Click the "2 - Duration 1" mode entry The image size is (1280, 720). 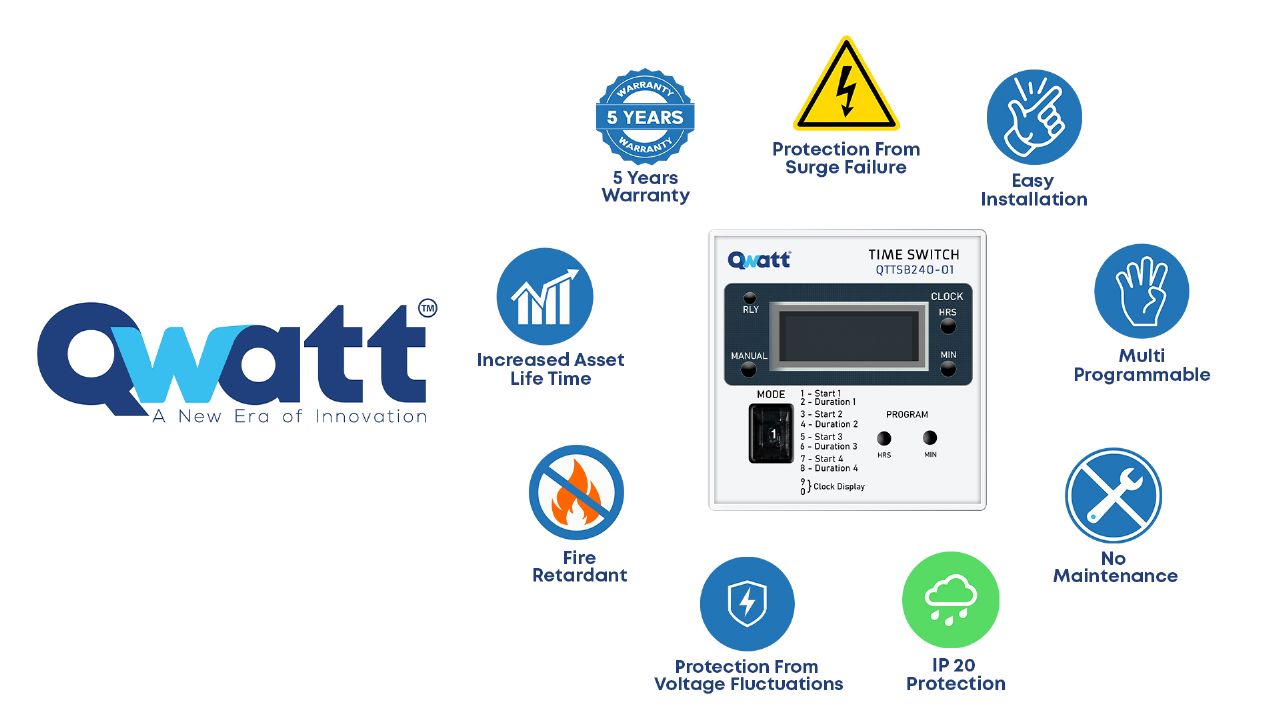coord(828,402)
